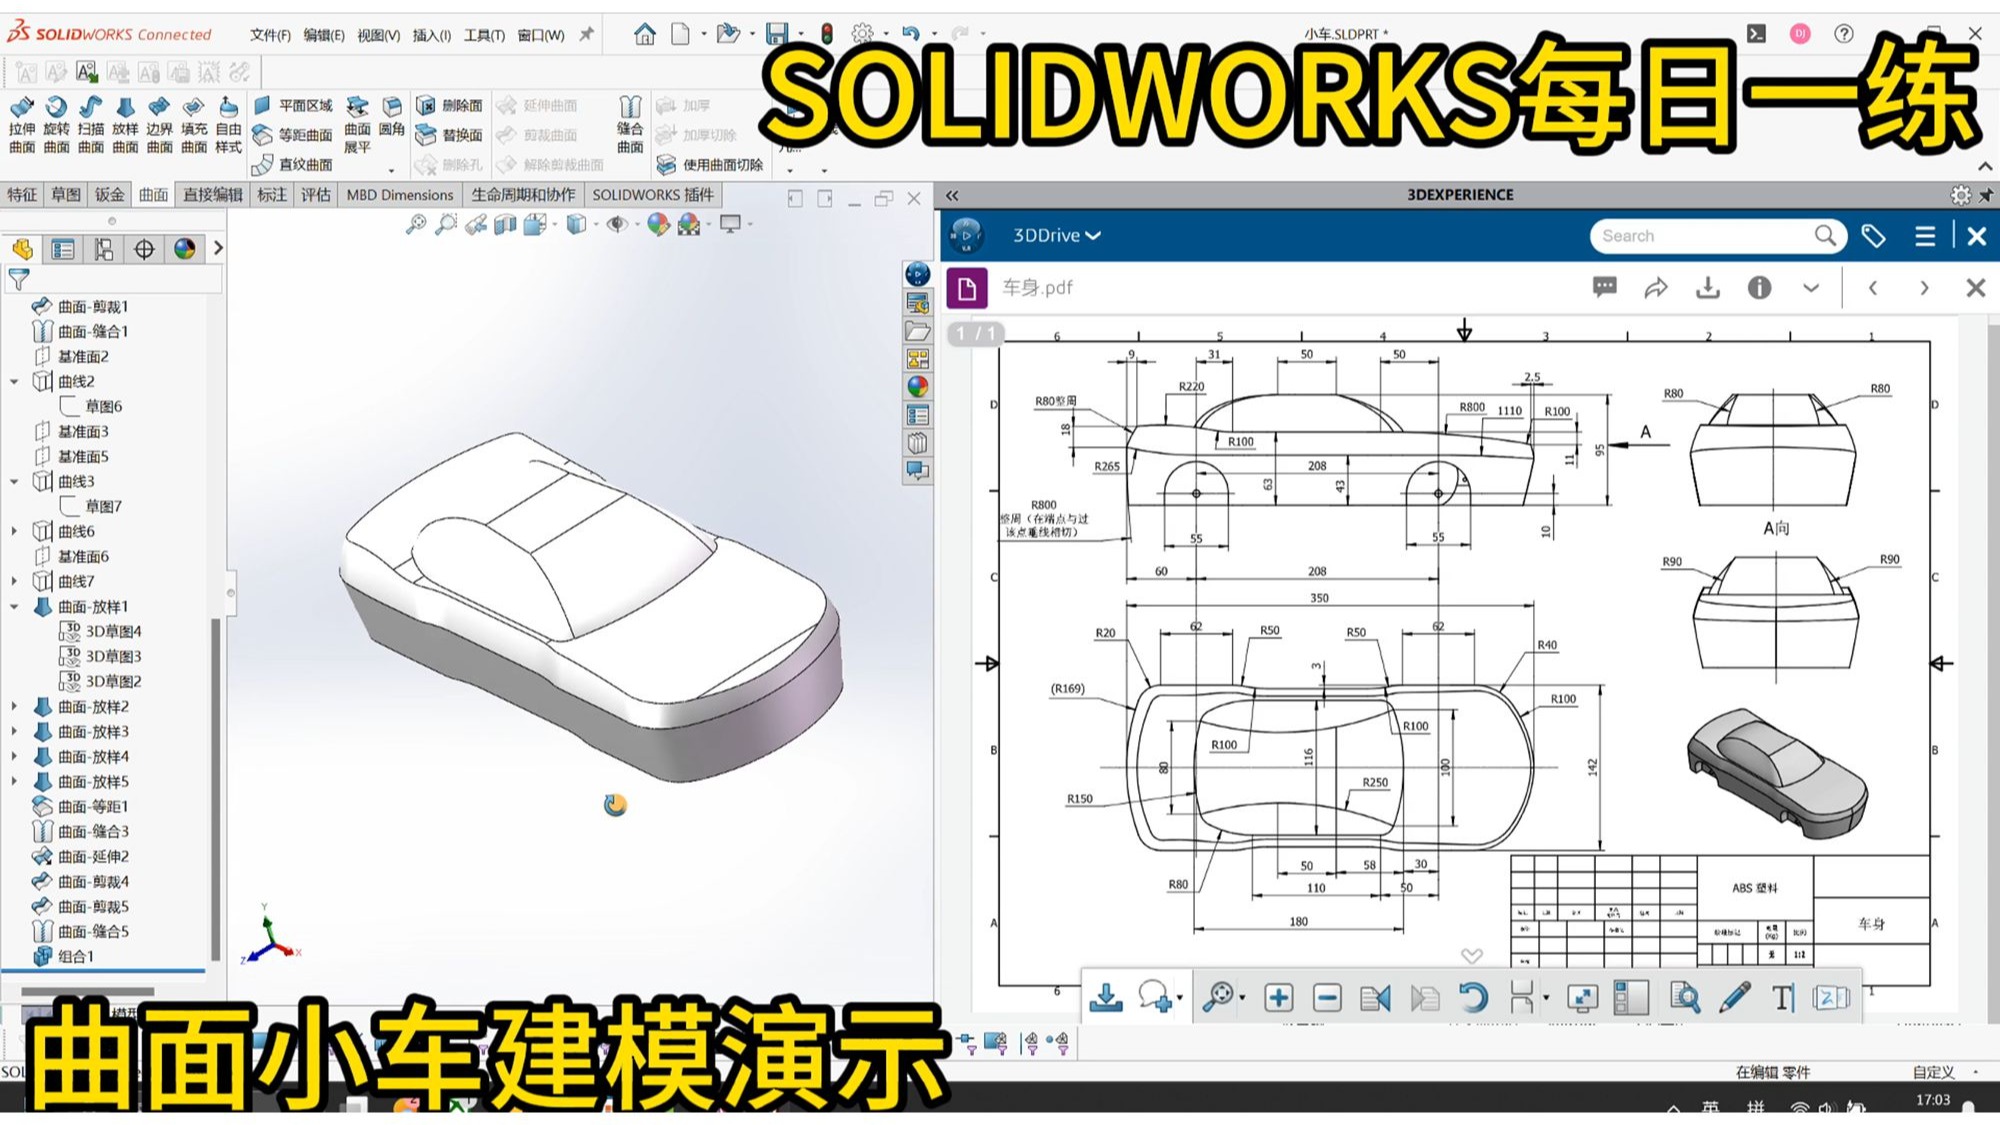Screen dimensions: 2000x1125
Task: Expand the 曲面-放样2 tree node
Action: [x=14, y=706]
